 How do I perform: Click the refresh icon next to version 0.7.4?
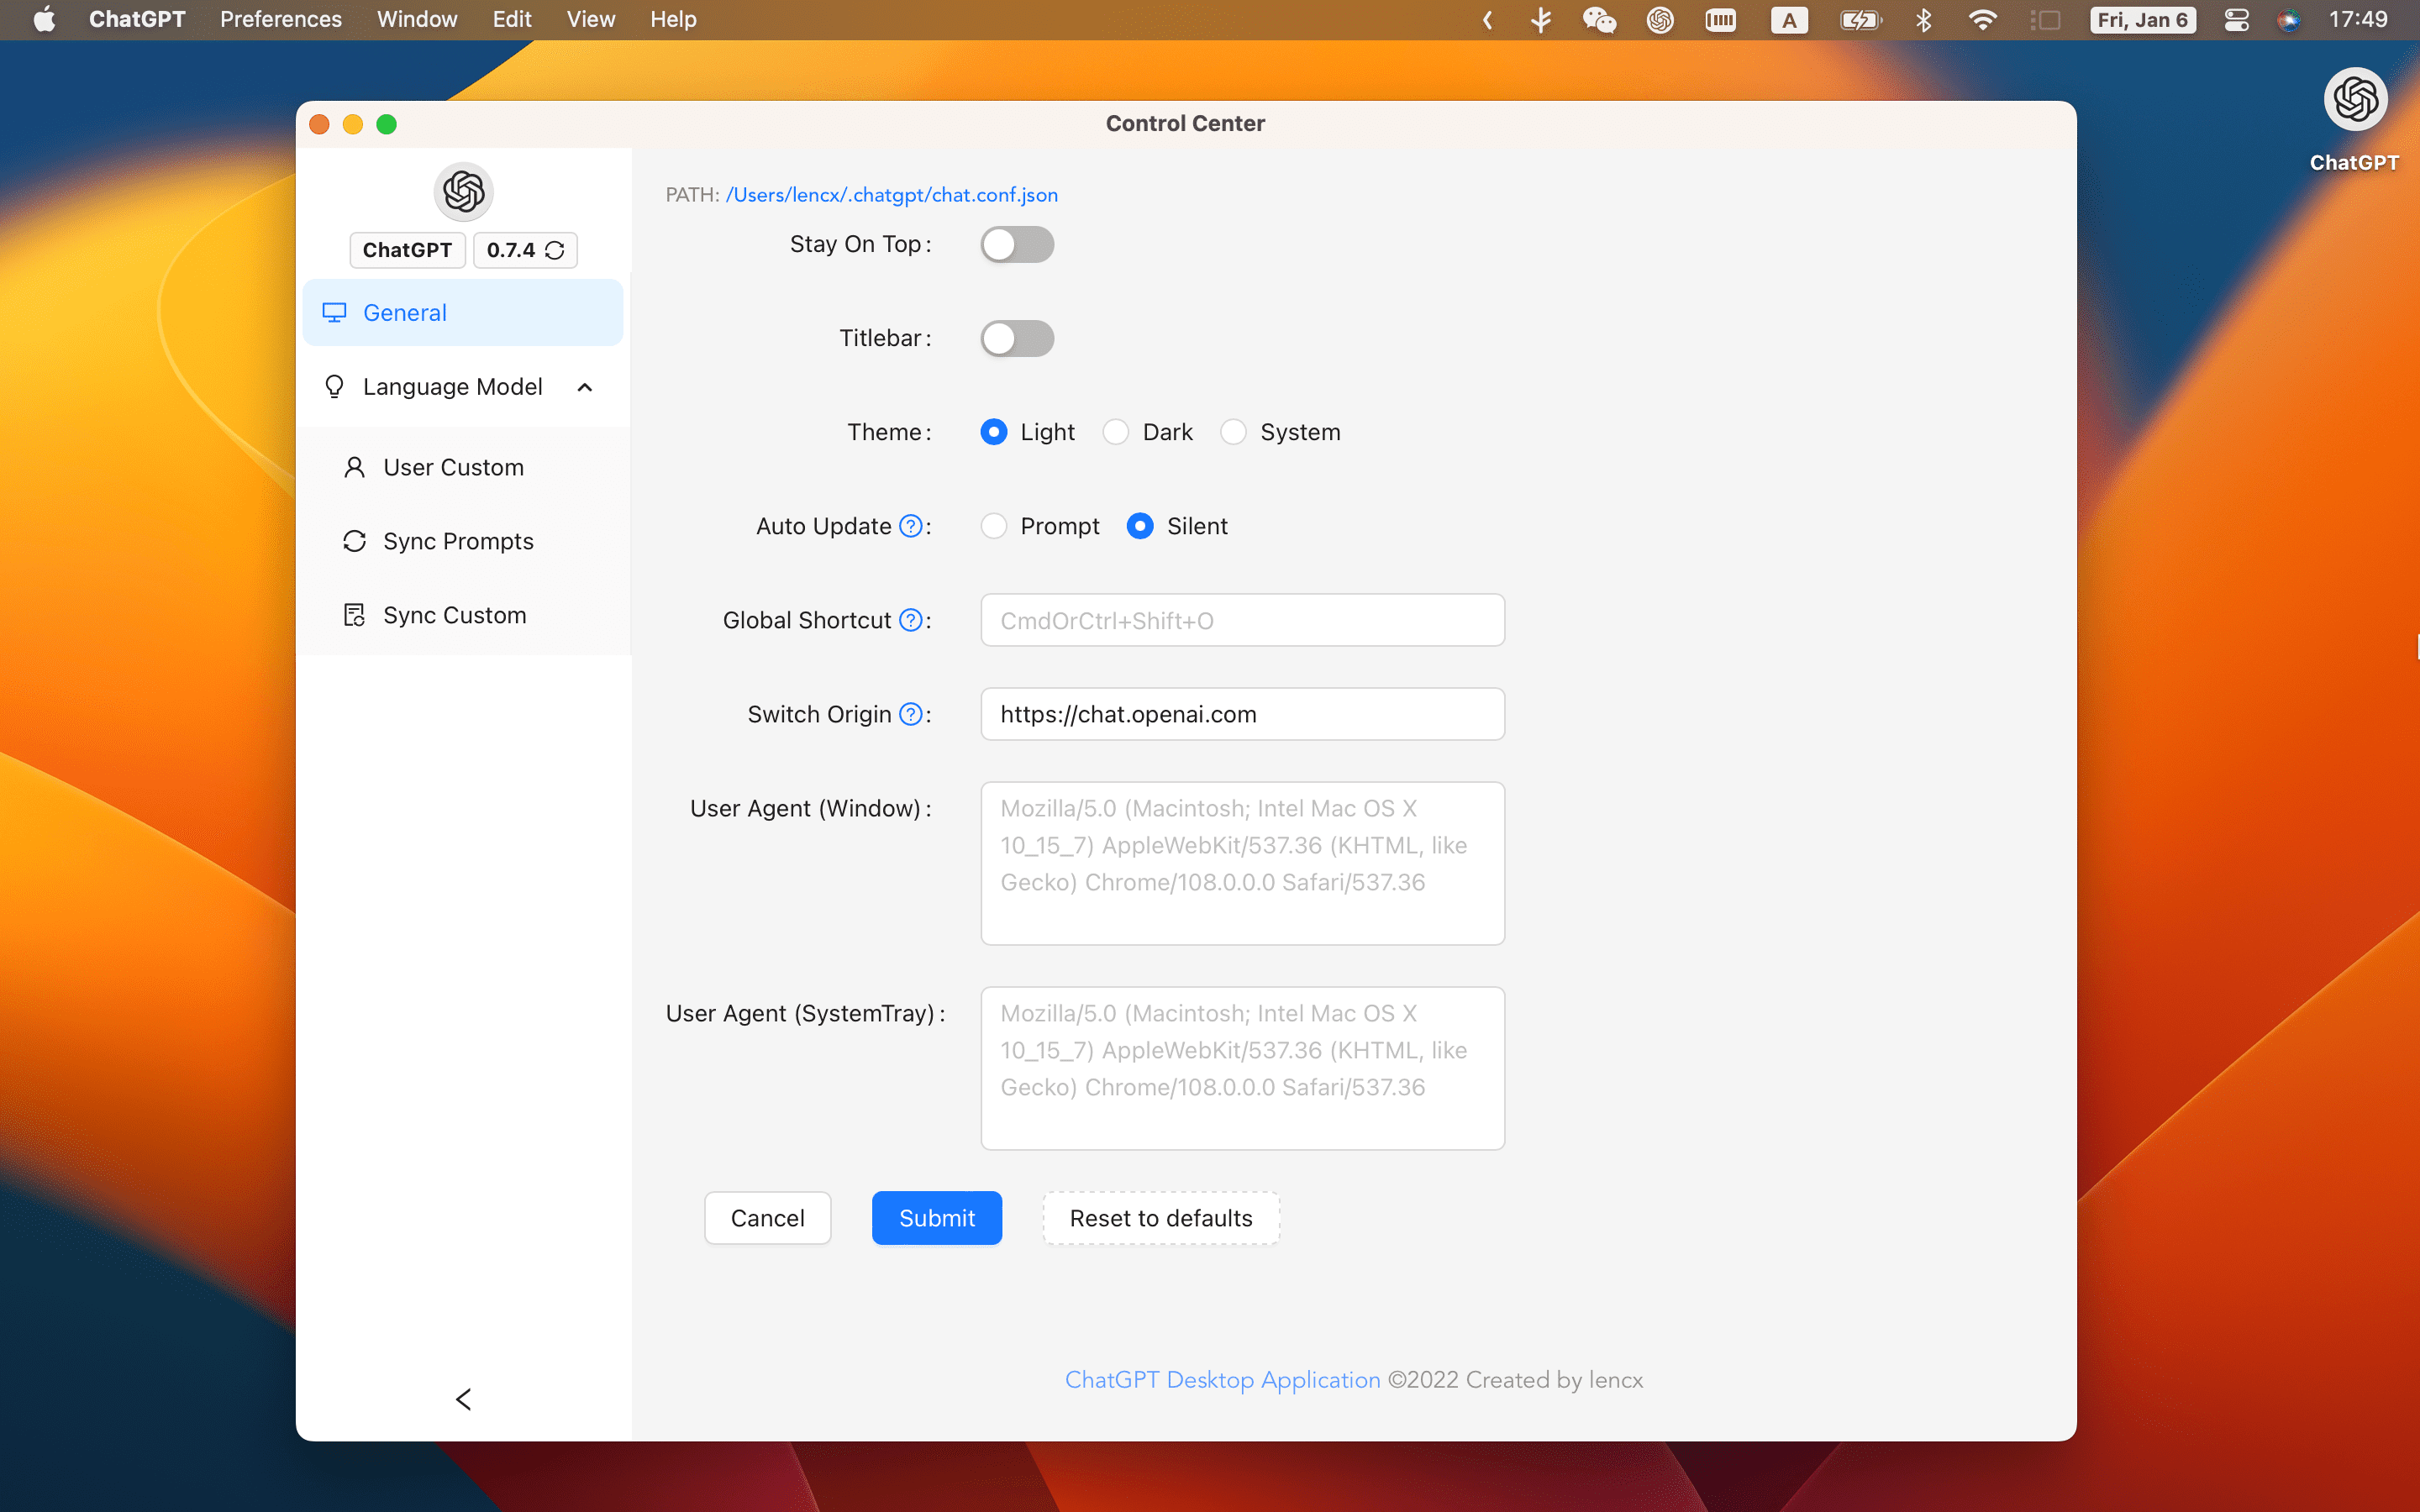pyautogui.click(x=554, y=249)
